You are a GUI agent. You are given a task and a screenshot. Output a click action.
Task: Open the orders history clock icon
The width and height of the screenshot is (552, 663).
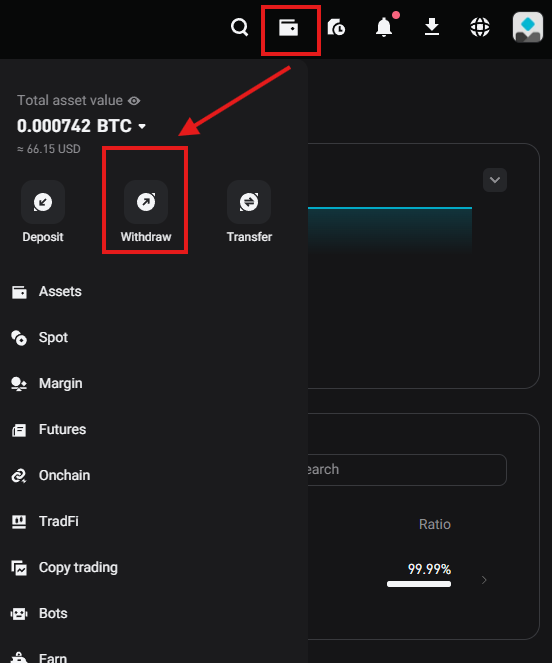coord(336,27)
